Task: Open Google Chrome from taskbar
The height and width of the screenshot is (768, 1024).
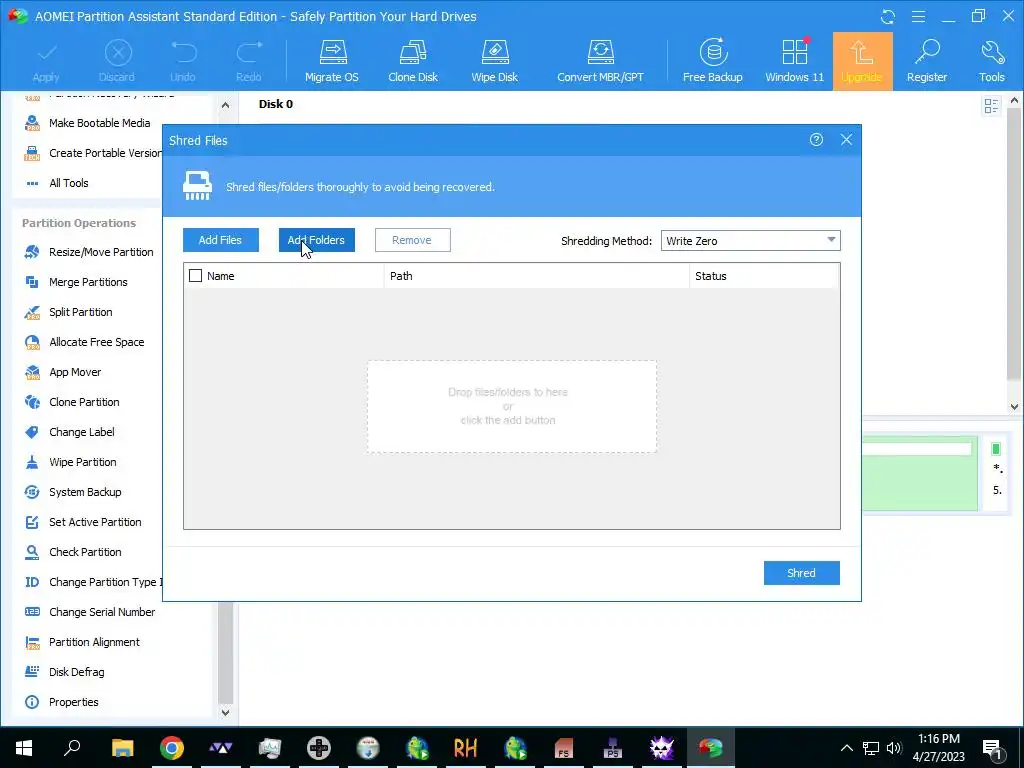Action: (x=172, y=748)
